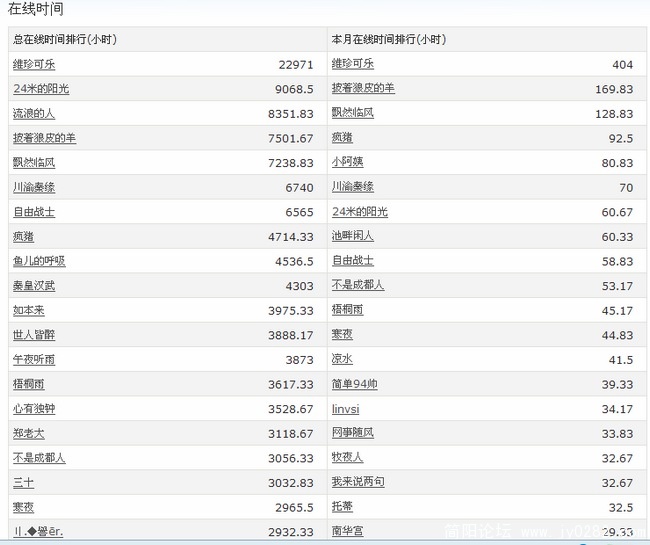Click the 如本来 user link
This screenshot has width=650, height=545.
(x=29, y=310)
